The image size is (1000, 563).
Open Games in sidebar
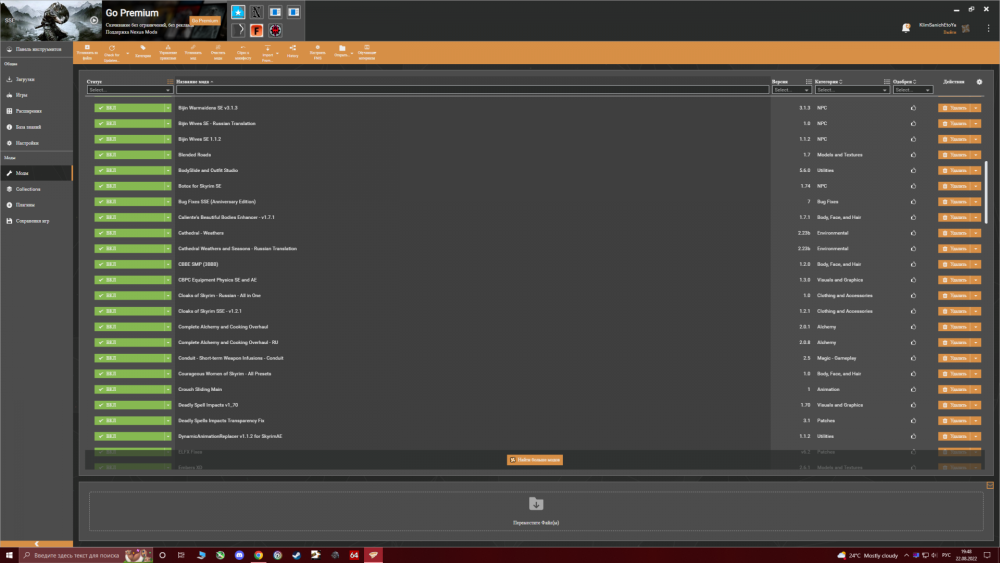coord(36,95)
